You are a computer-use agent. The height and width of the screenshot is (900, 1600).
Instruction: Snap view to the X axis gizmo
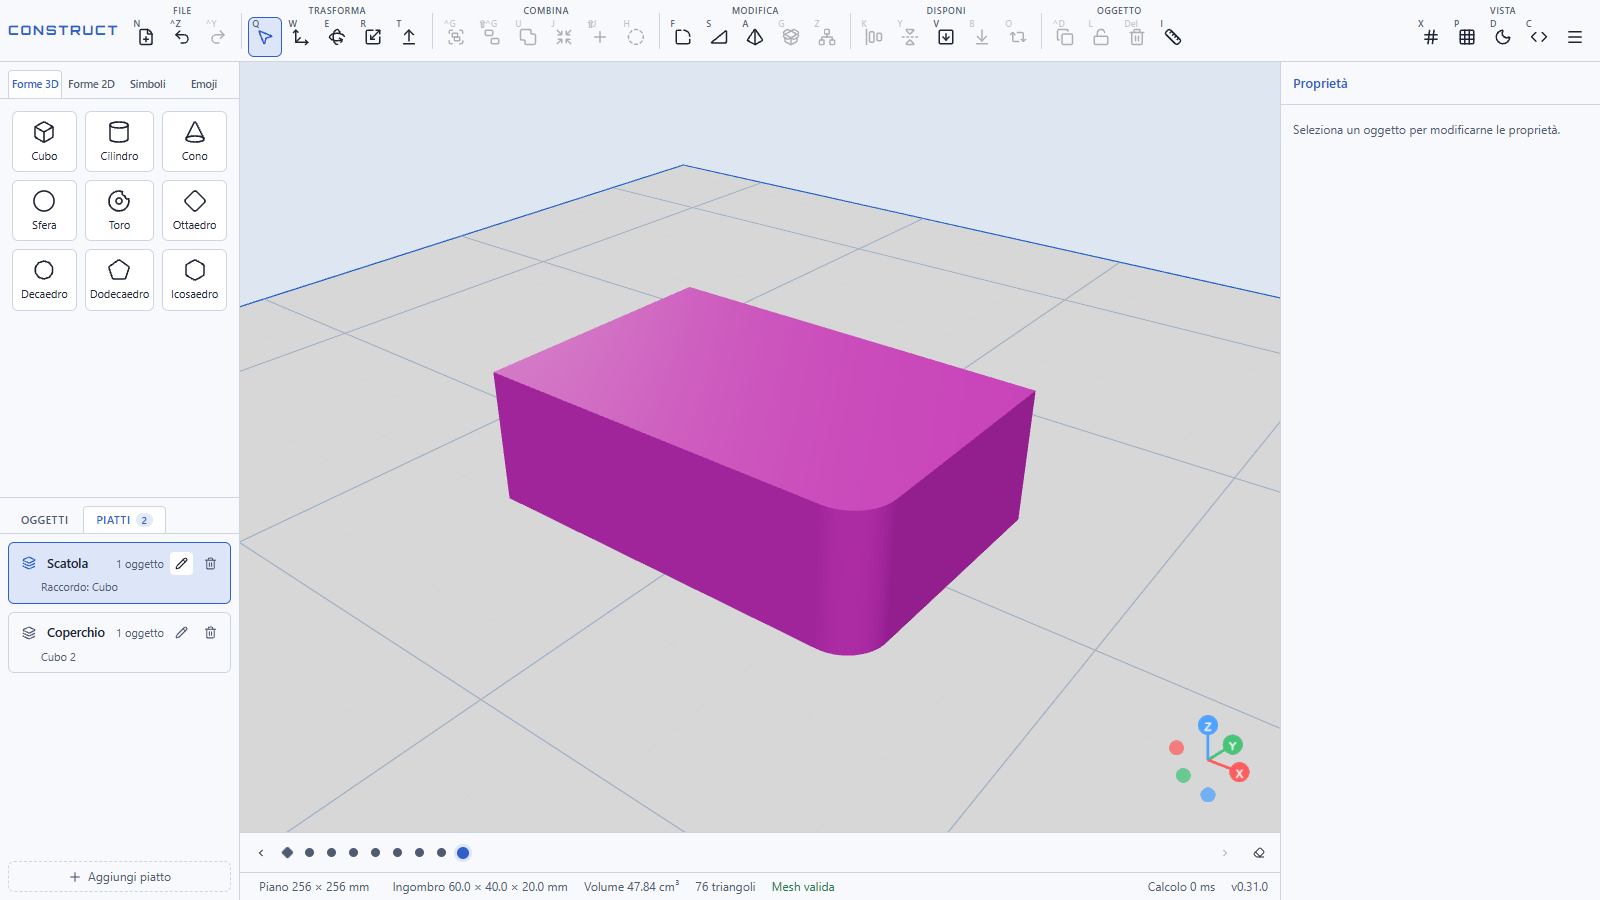tap(1240, 773)
